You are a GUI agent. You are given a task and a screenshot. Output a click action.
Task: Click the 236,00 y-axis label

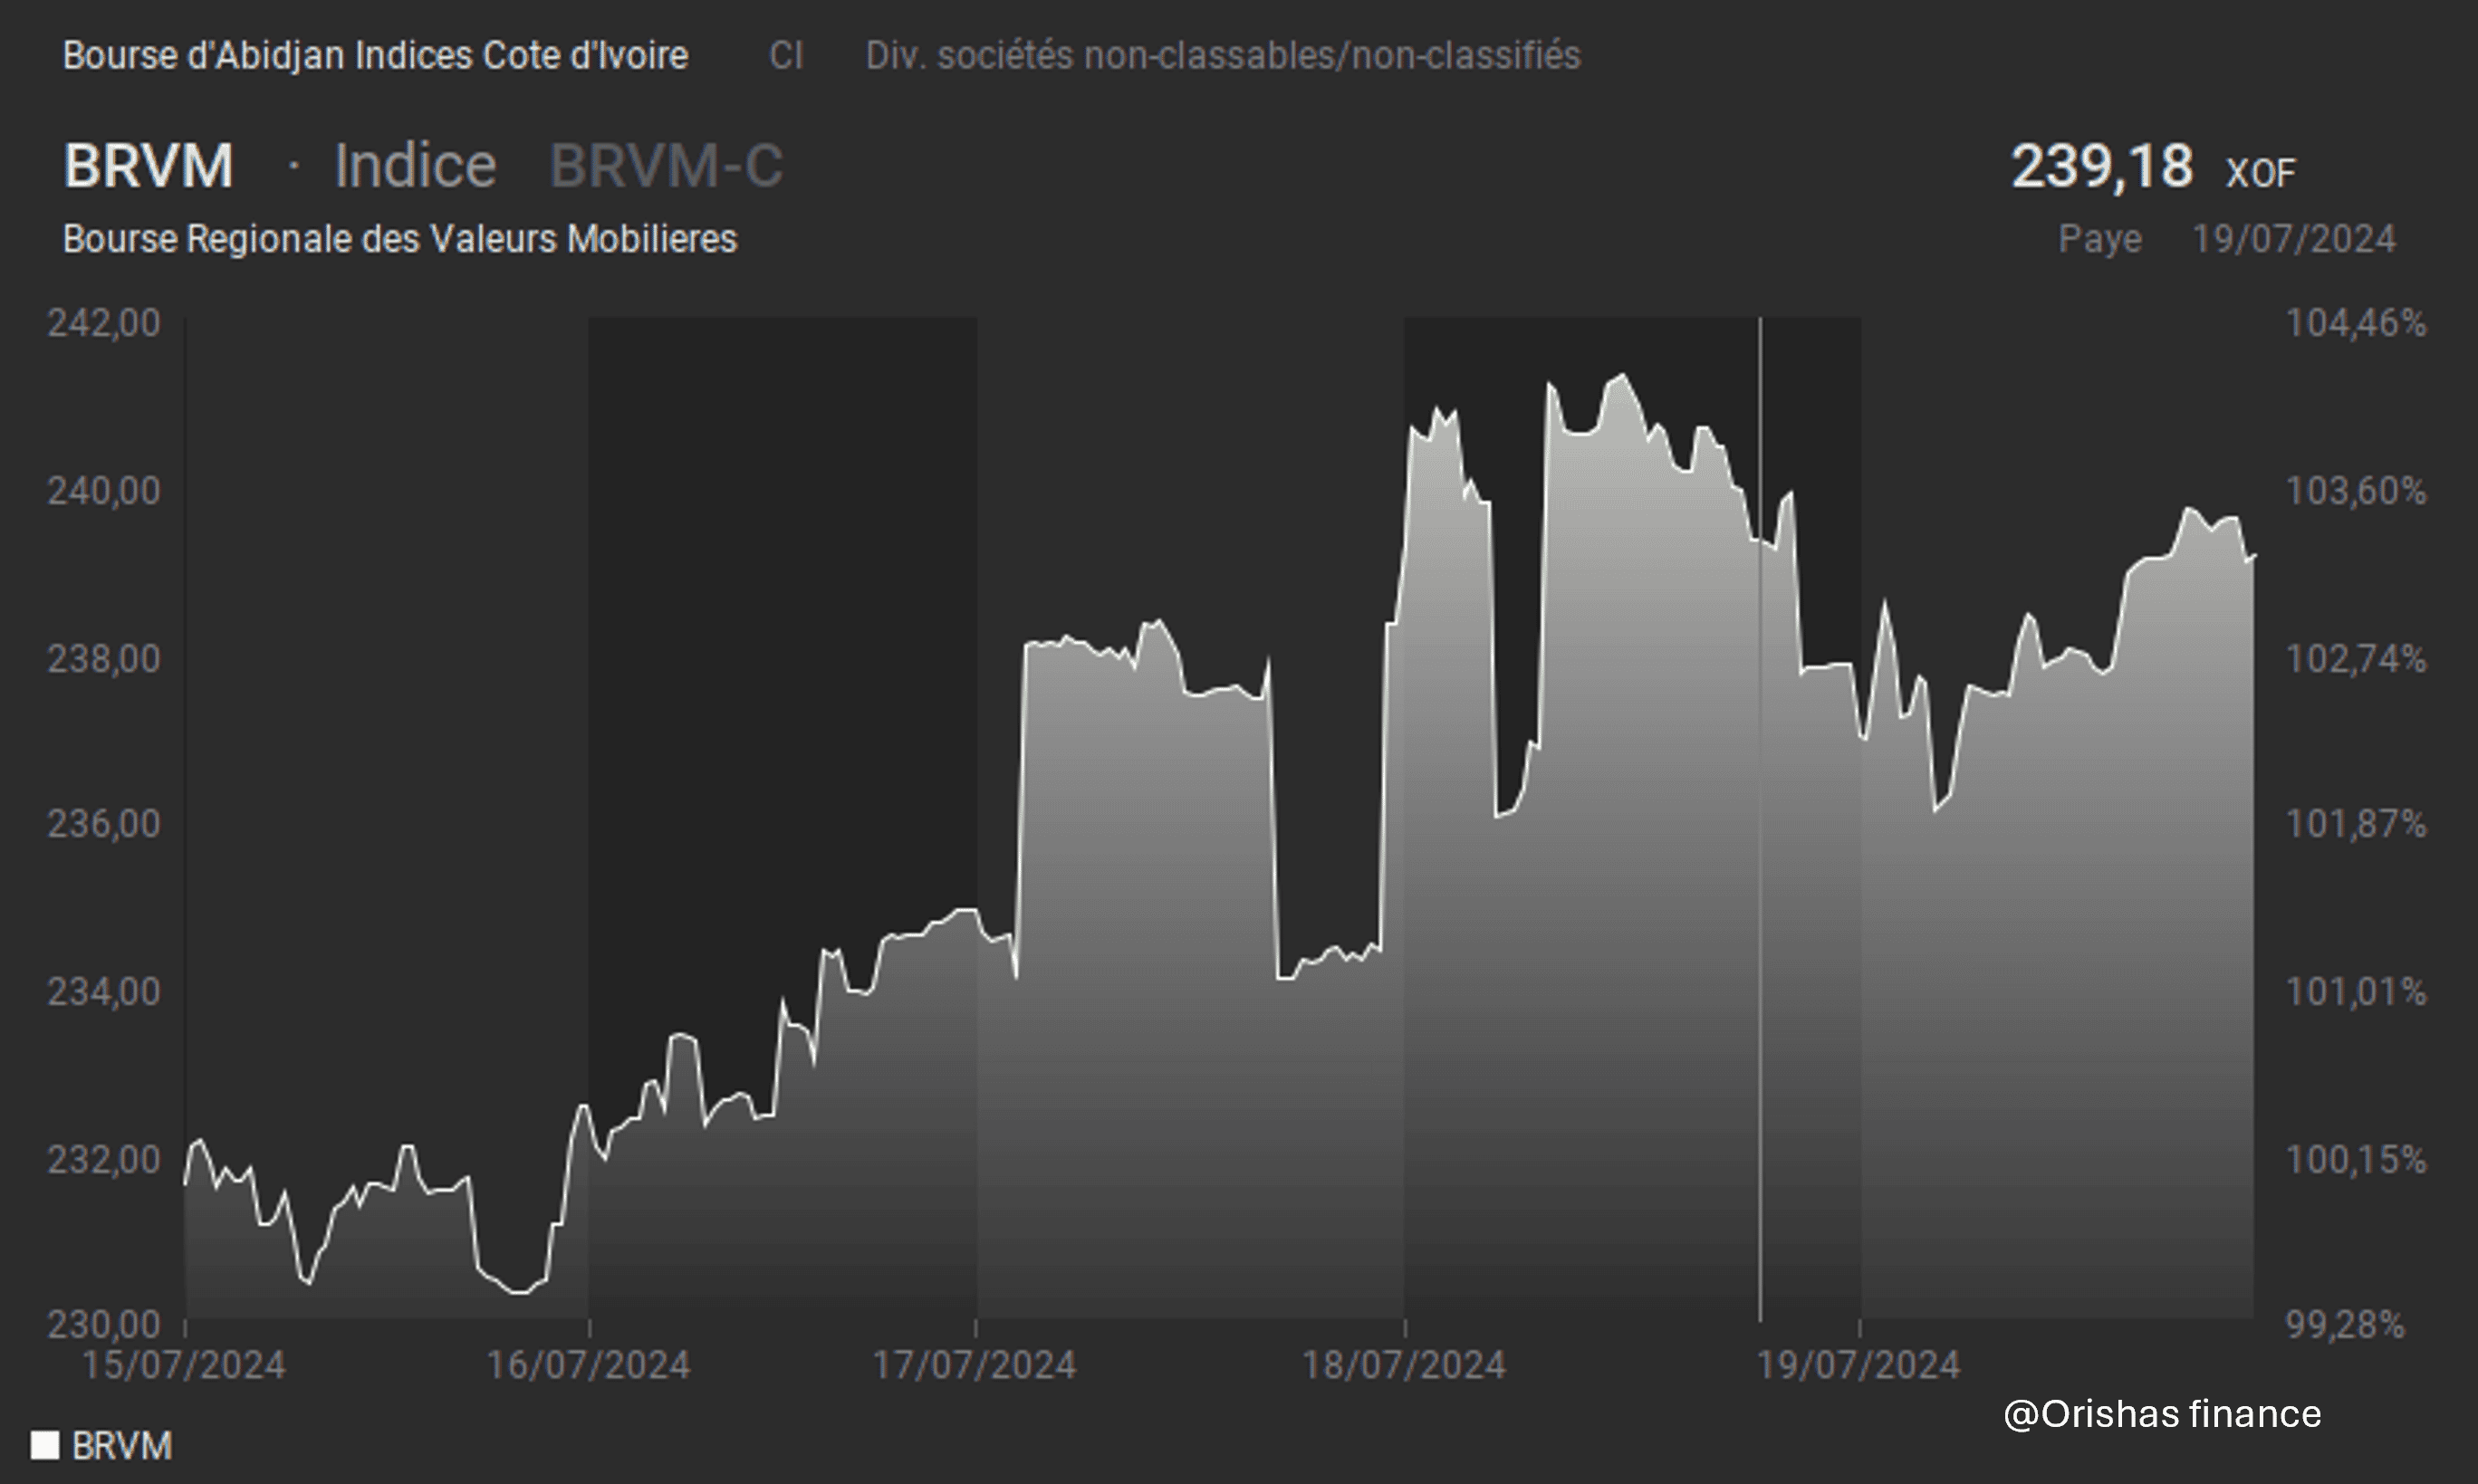(104, 824)
